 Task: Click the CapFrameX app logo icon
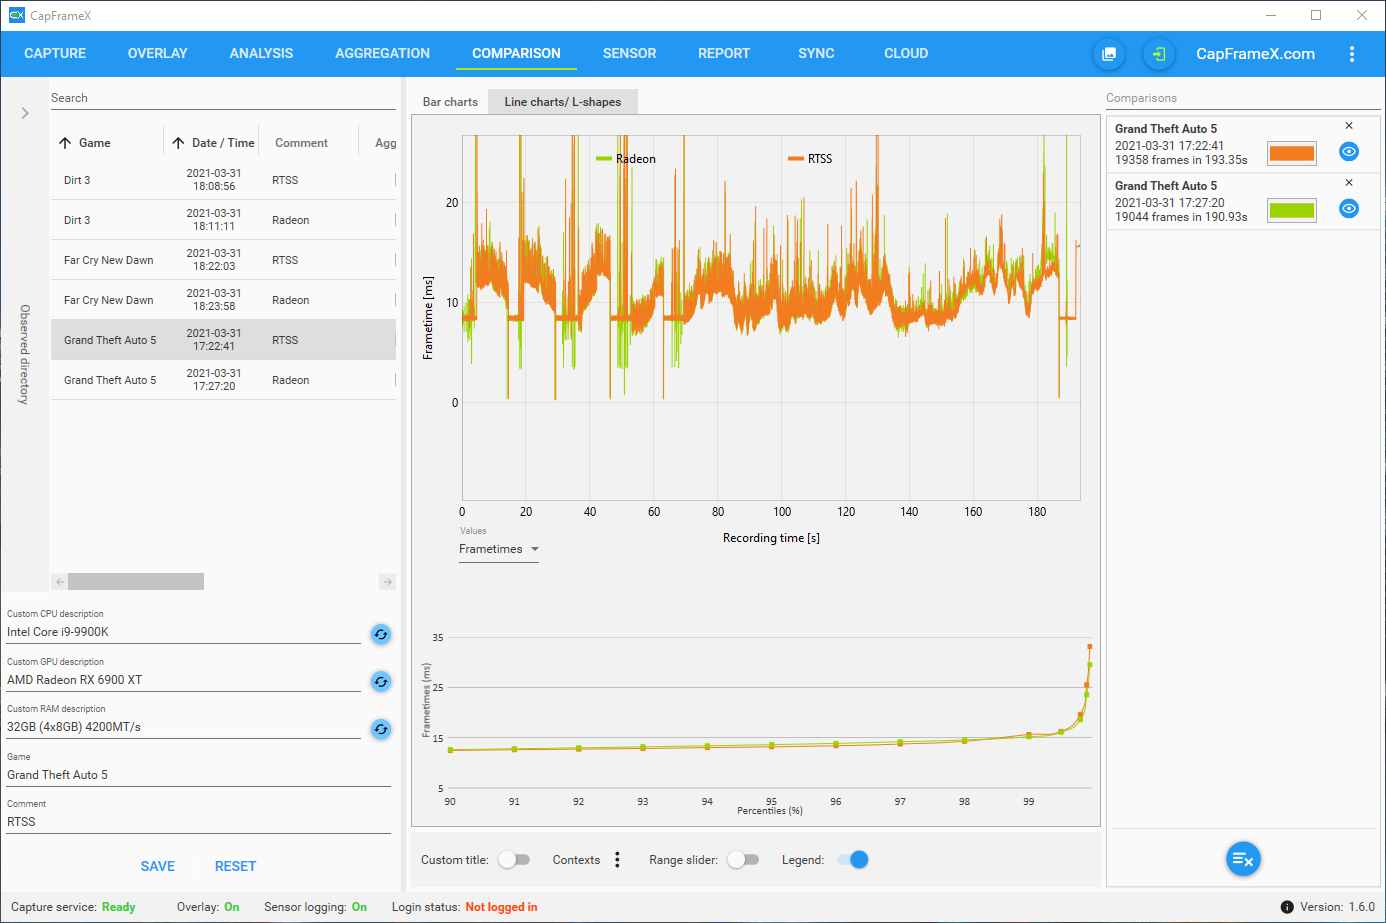(x=16, y=15)
